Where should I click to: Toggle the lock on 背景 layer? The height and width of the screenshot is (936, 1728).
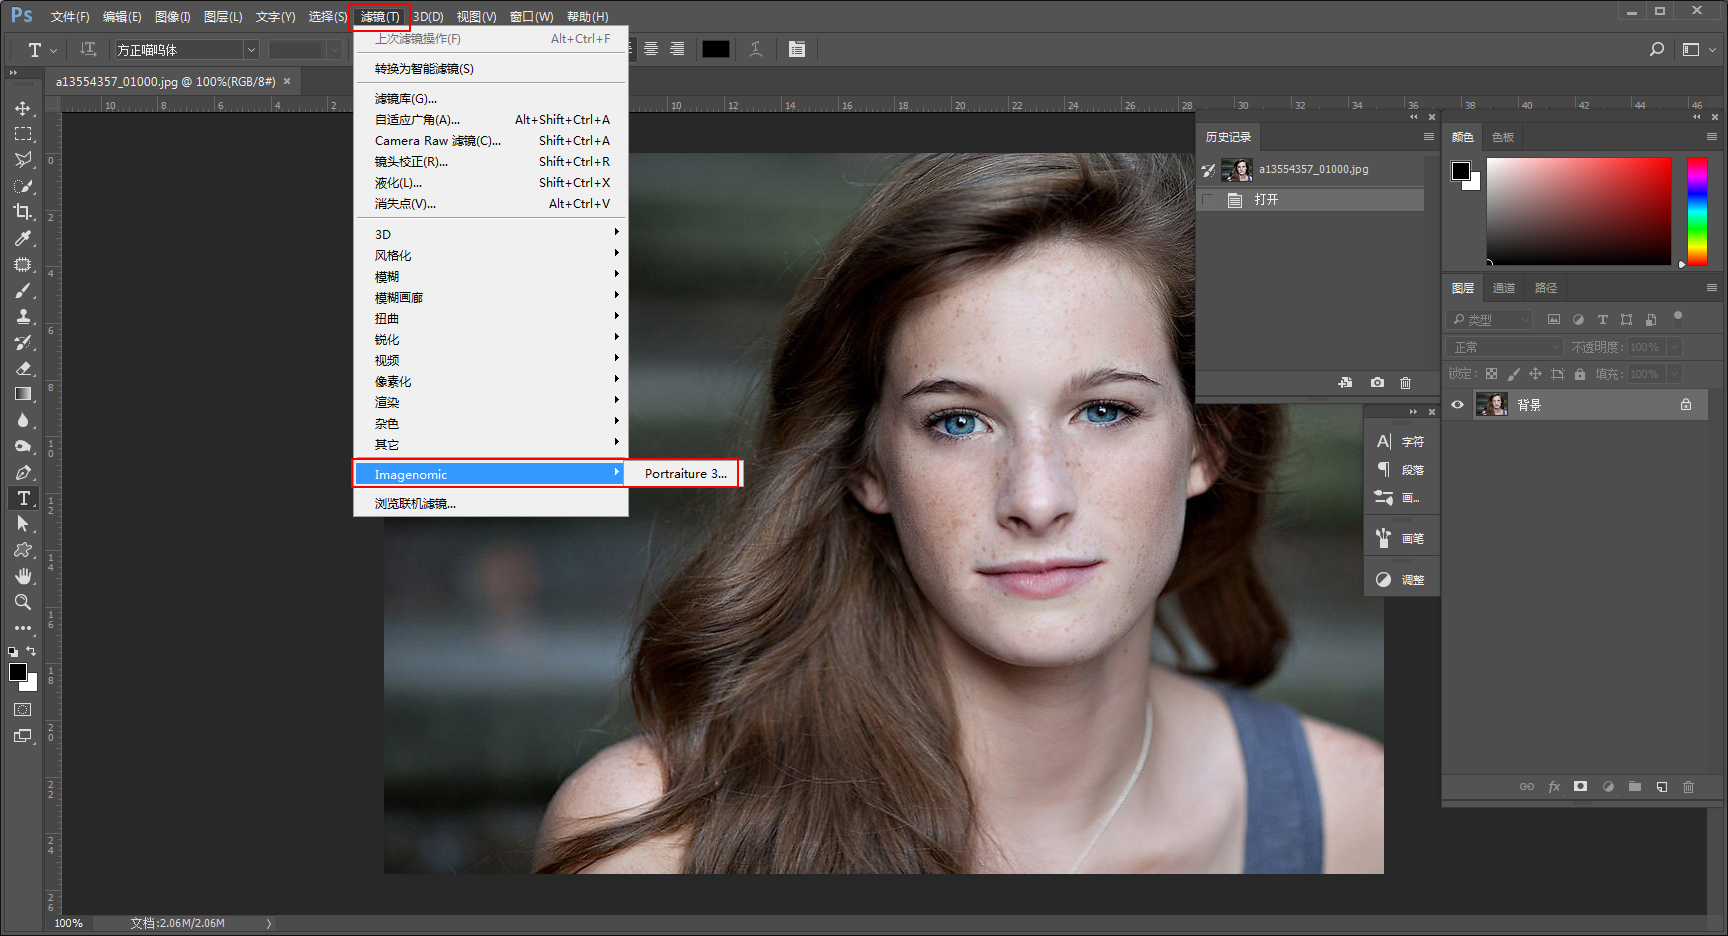click(1686, 405)
